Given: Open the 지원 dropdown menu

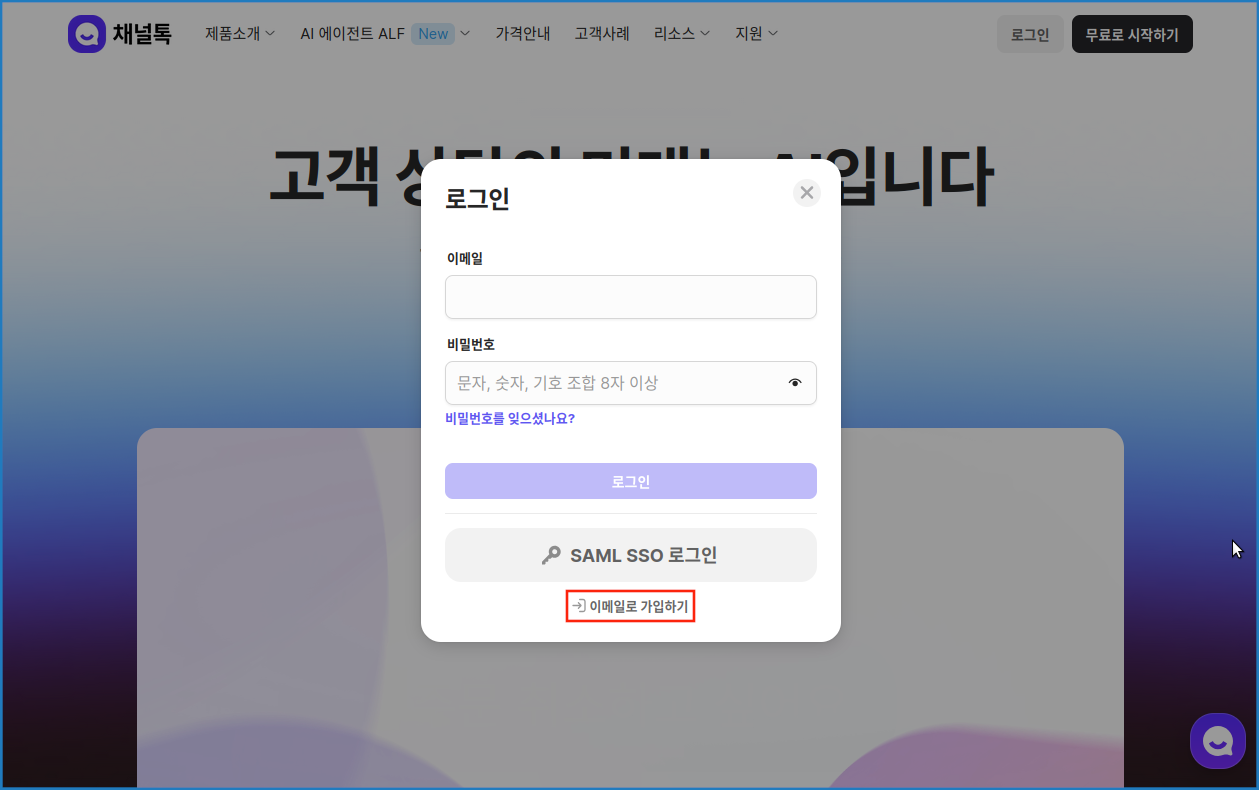Looking at the screenshot, I should tap(756, 34).
